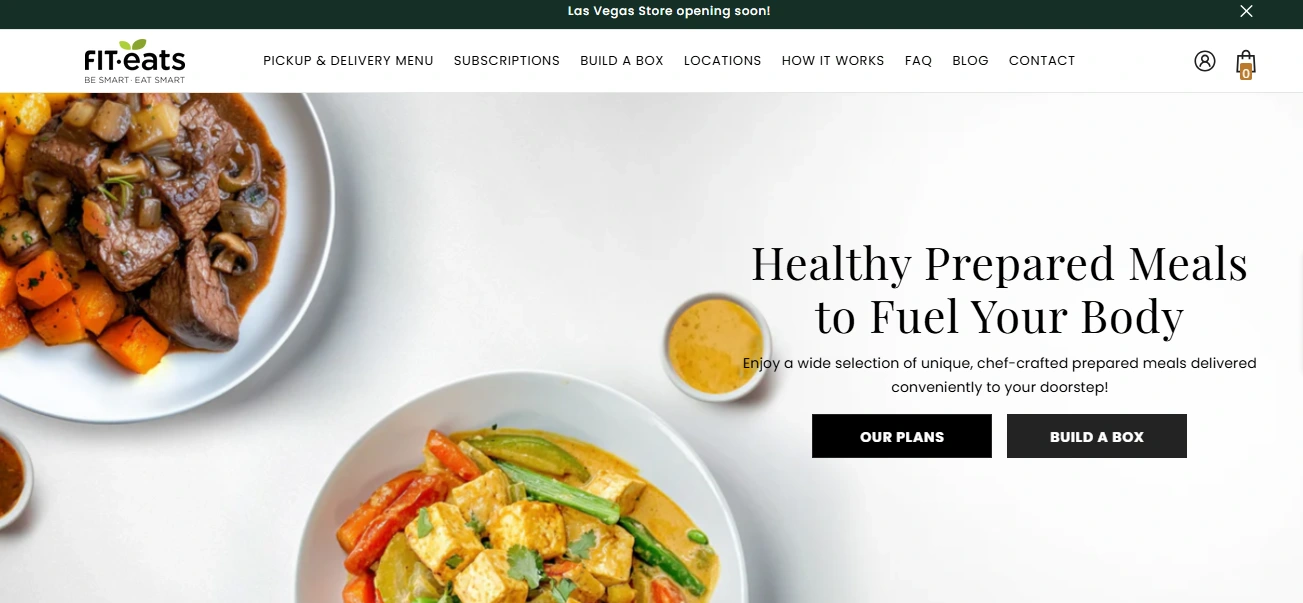
Task: Click the Las Vegas Store opening soon text
Action: (x=669, y=11)
